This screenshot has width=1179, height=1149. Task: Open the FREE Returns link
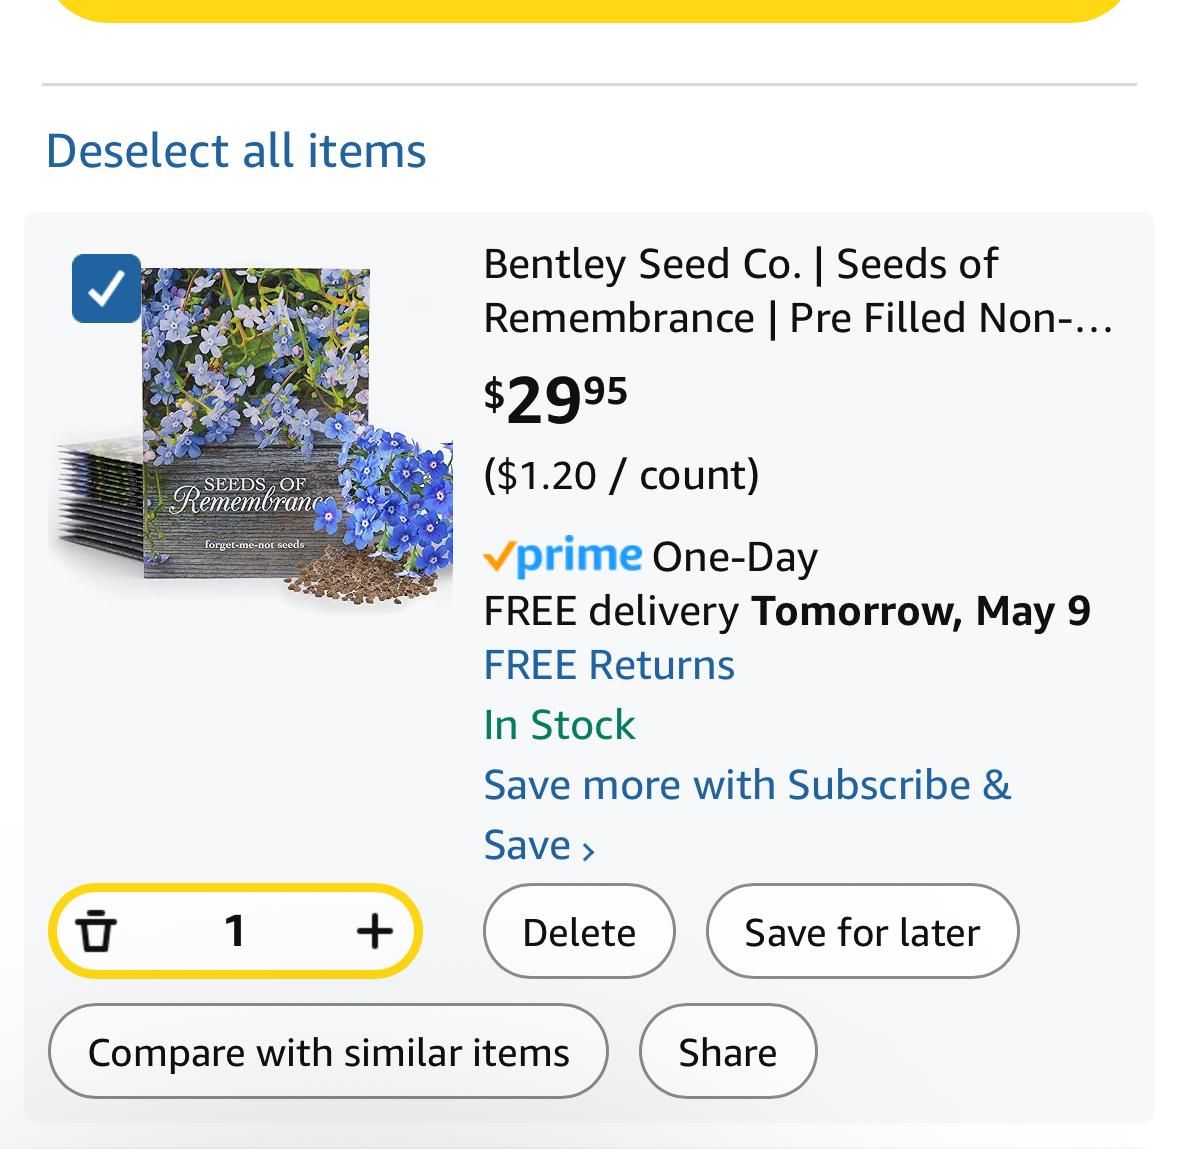(x=609, y=665)
